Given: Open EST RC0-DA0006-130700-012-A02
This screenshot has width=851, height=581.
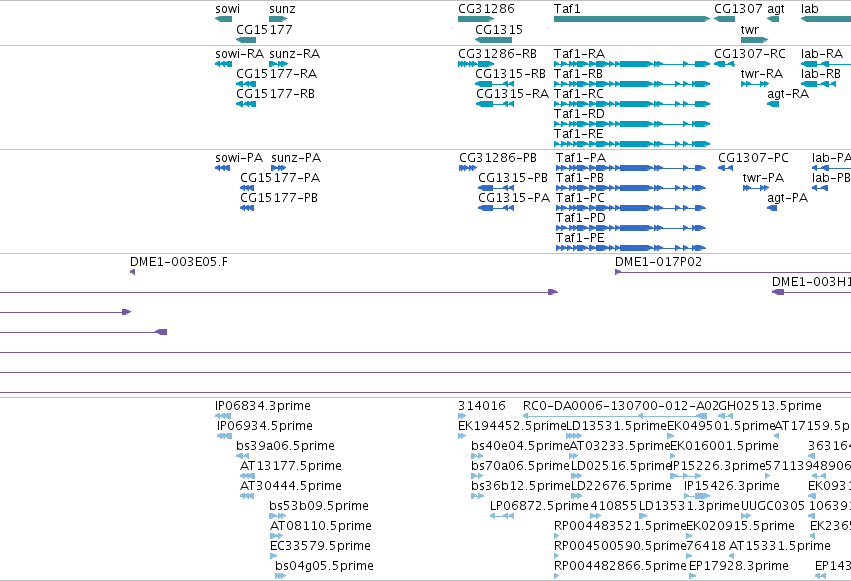Looking at the screenshot, I should tap(620, 406).
